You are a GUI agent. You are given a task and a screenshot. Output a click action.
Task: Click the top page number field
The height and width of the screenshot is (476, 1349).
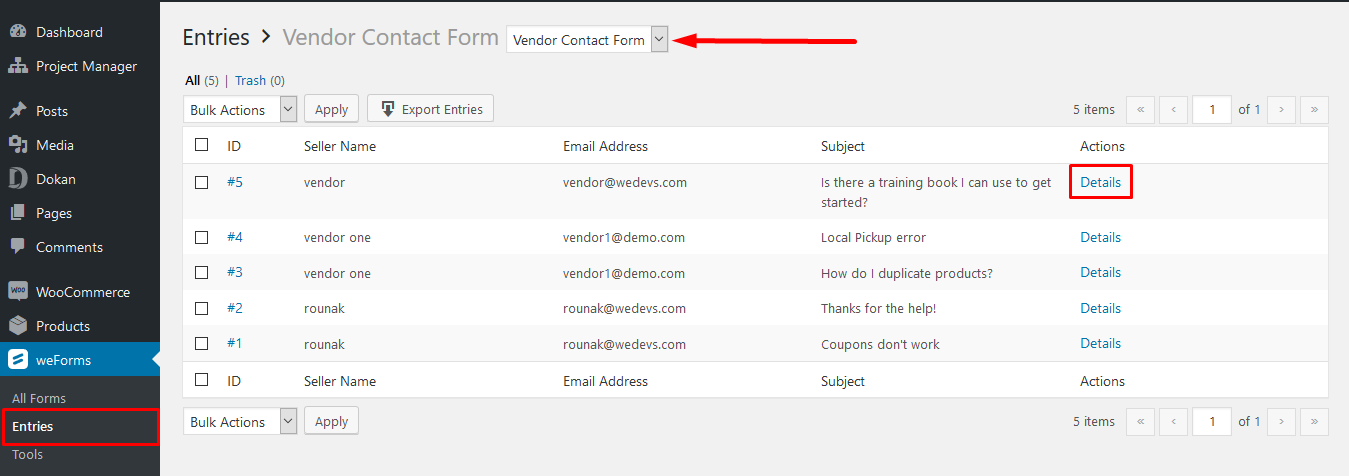coord(1212,109)
